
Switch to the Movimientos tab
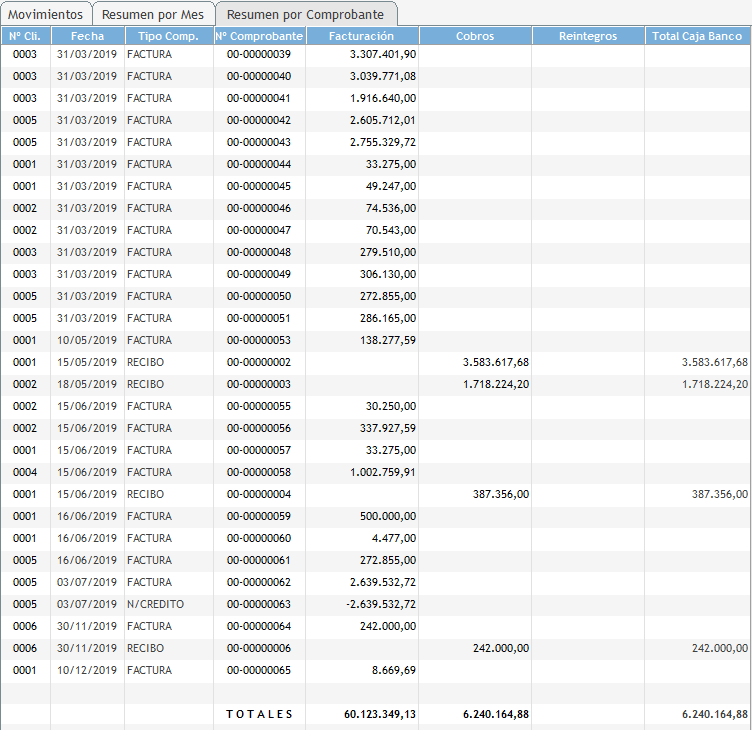[46, 15]
